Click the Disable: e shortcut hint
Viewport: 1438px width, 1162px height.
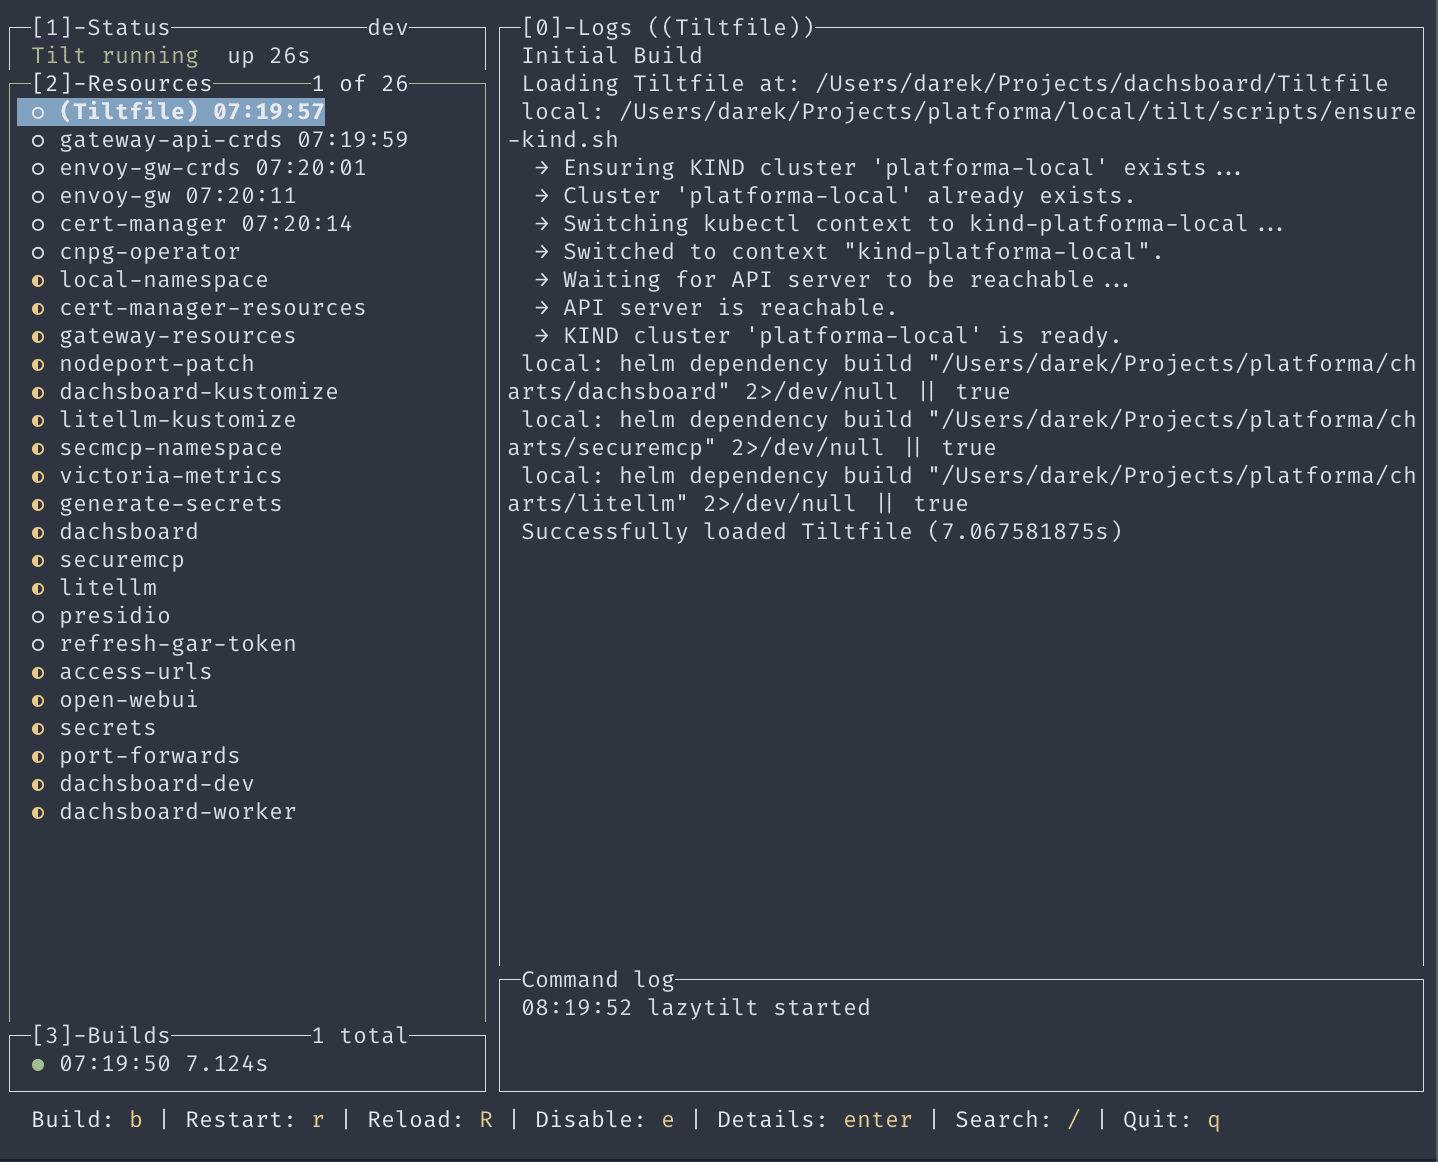tap(605, 1120)
